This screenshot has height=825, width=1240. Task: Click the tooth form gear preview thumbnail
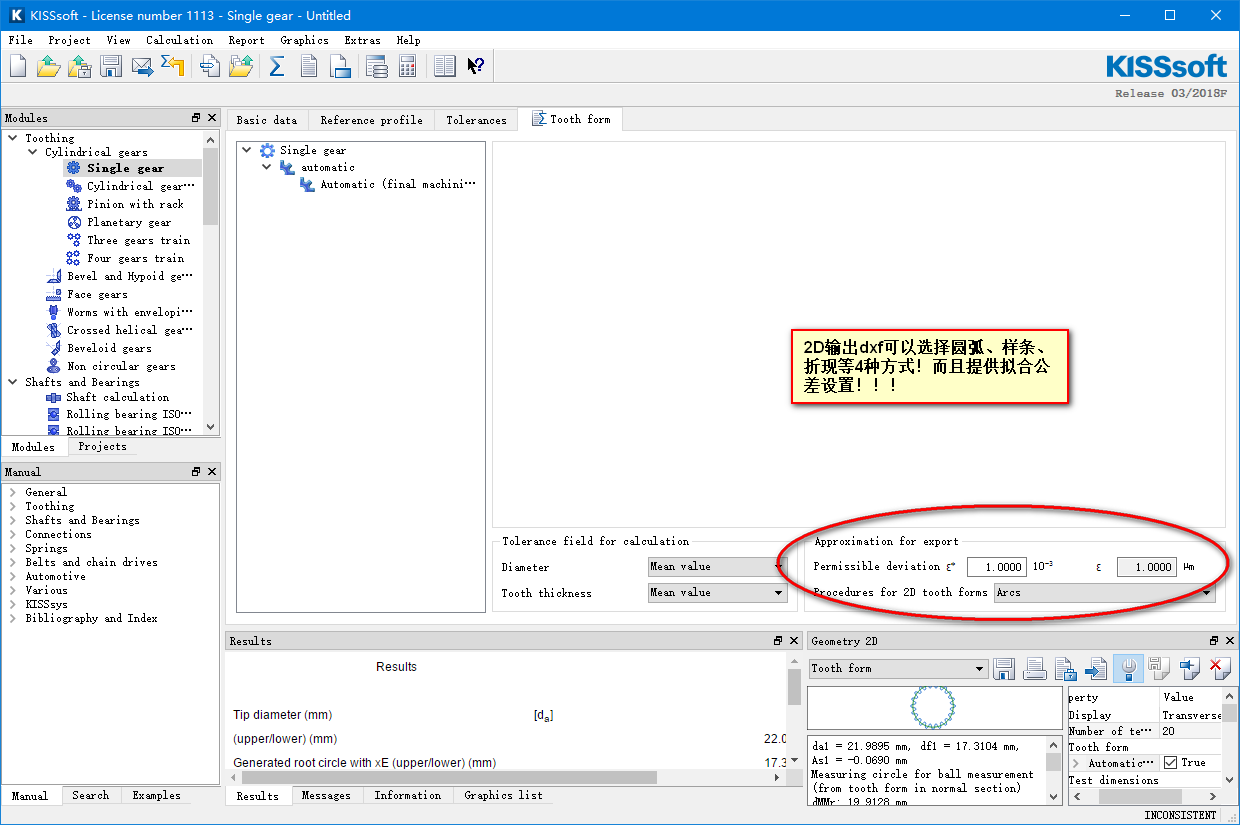[934, 707]
